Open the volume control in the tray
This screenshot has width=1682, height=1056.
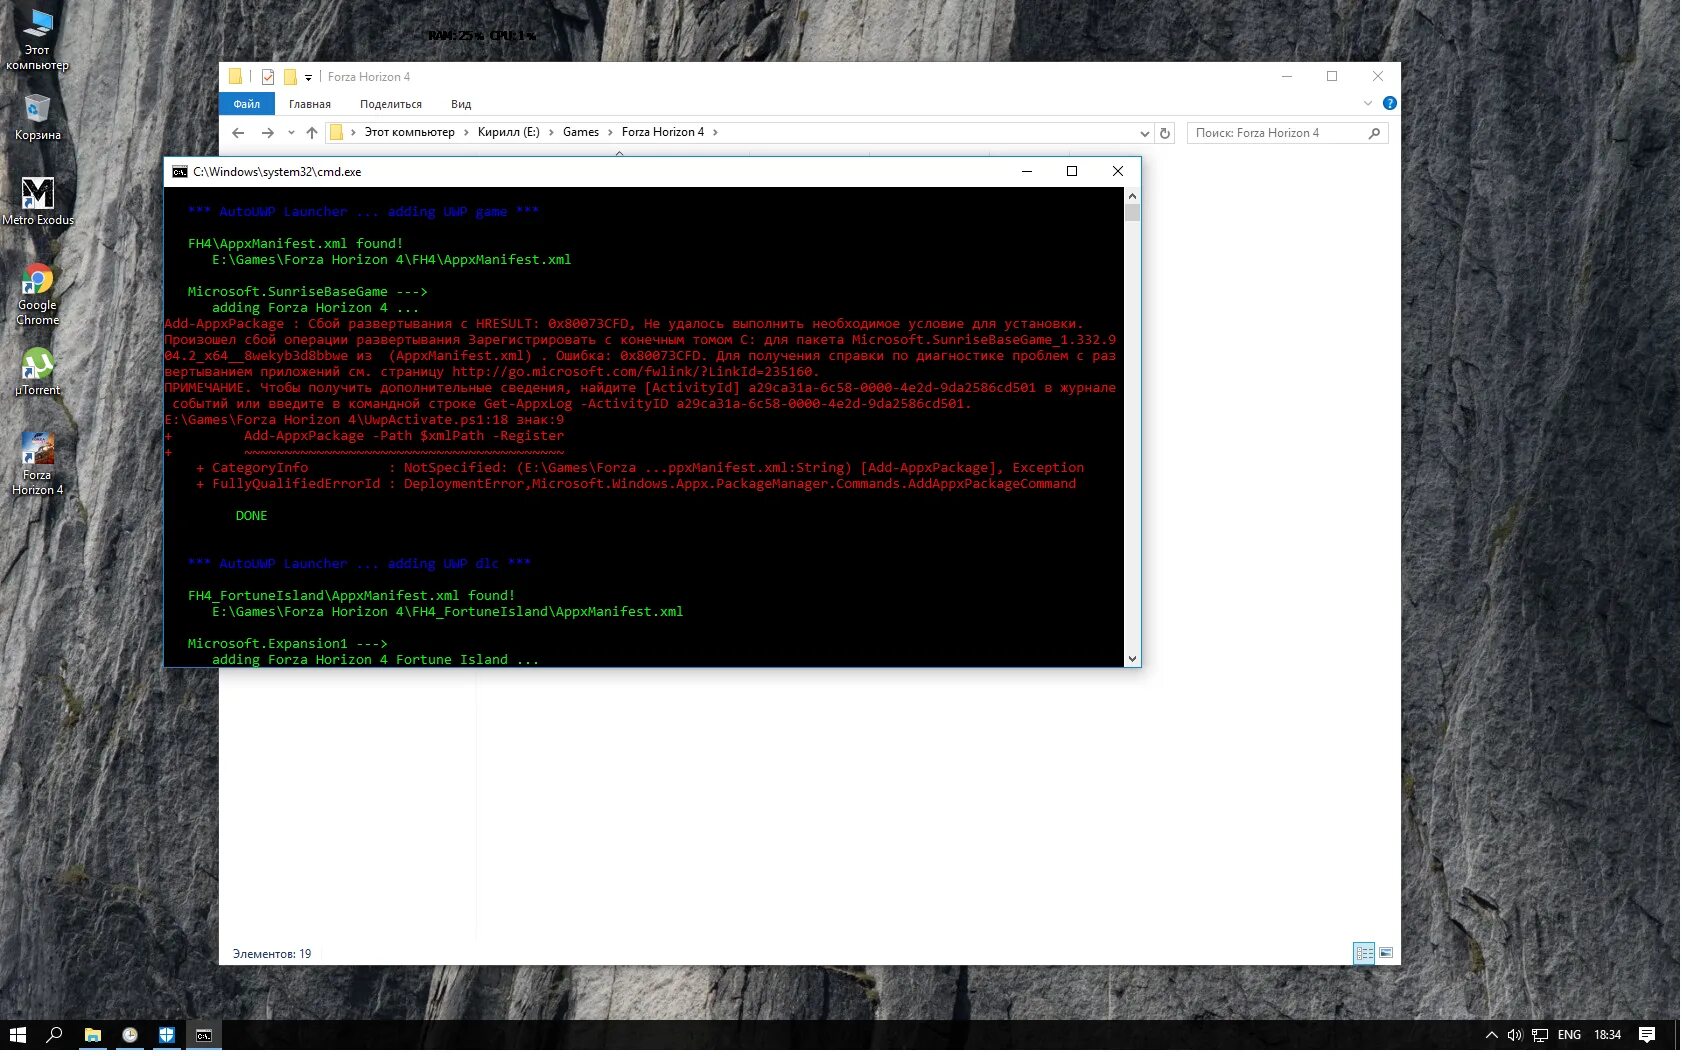click(1515, 1035)
